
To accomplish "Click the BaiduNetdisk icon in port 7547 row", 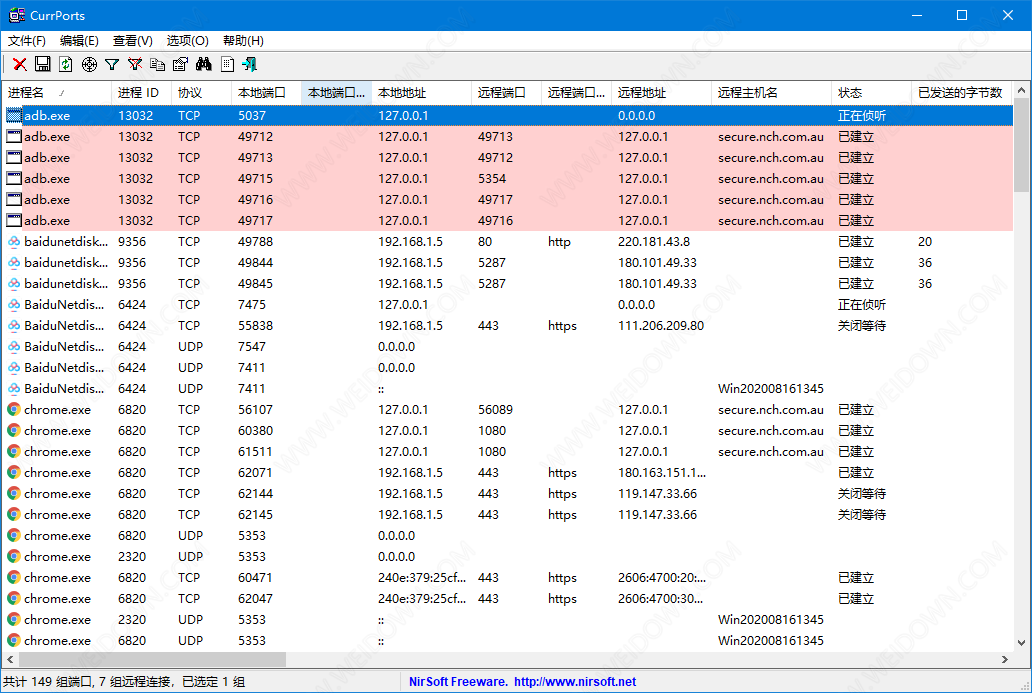I will pyautogui.click(x=14, y=347).
